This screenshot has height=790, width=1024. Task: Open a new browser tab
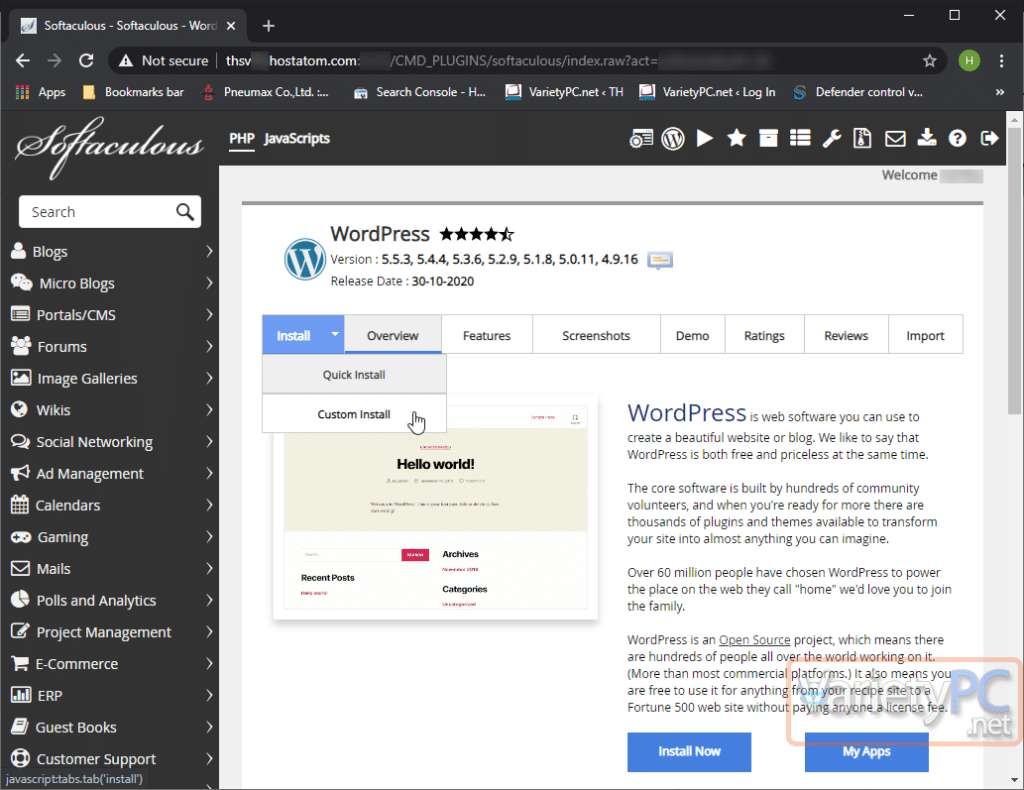[268, 25]
